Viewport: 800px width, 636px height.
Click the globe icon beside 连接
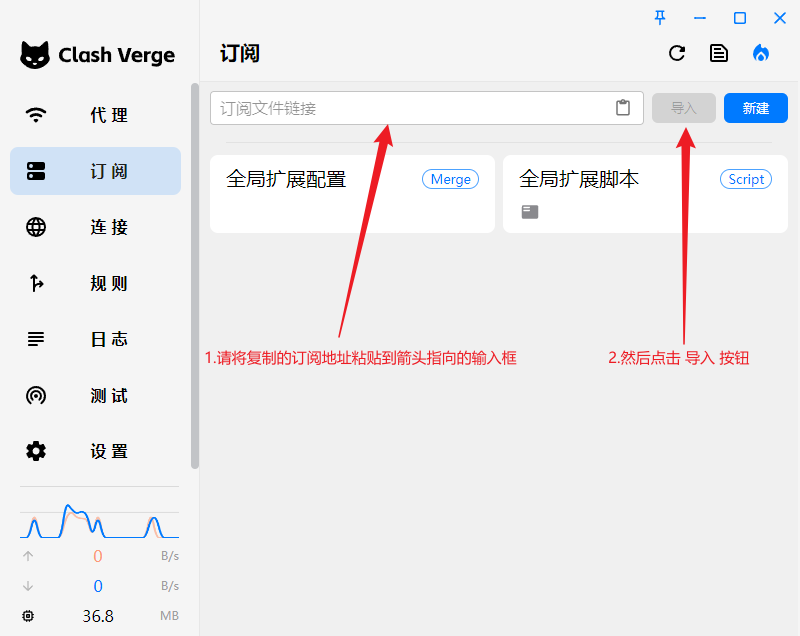point(36,227)
